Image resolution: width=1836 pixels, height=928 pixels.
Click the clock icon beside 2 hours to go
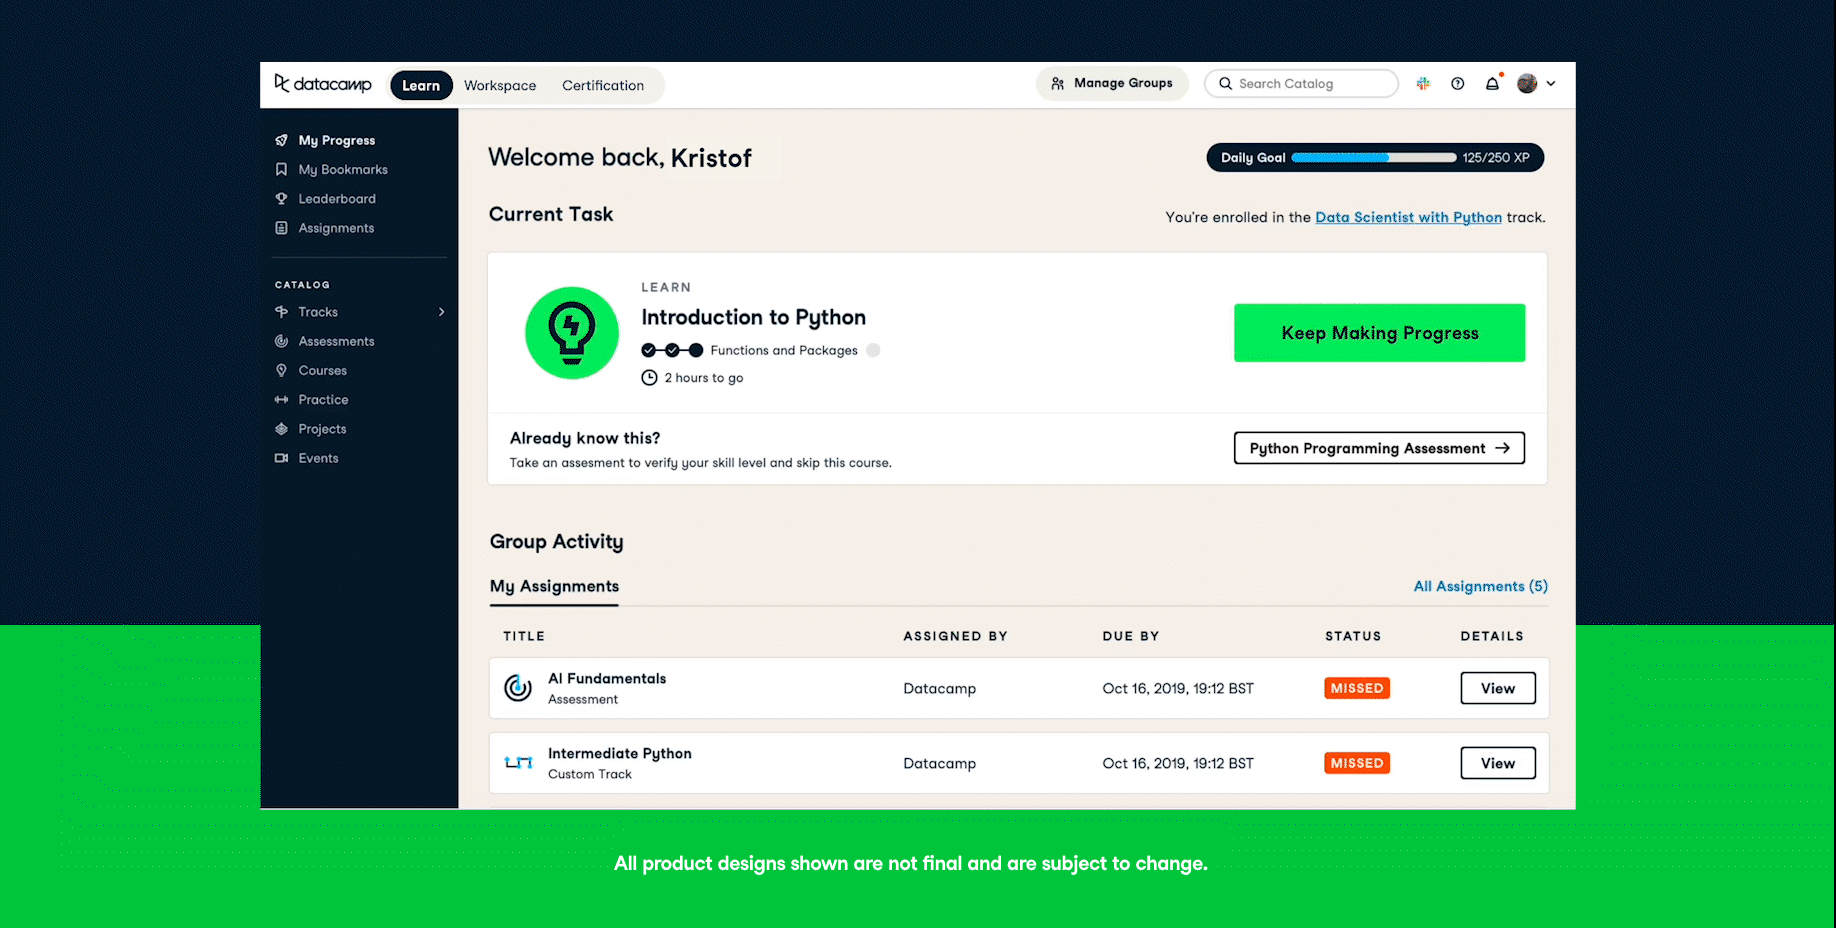pos(649,378)
